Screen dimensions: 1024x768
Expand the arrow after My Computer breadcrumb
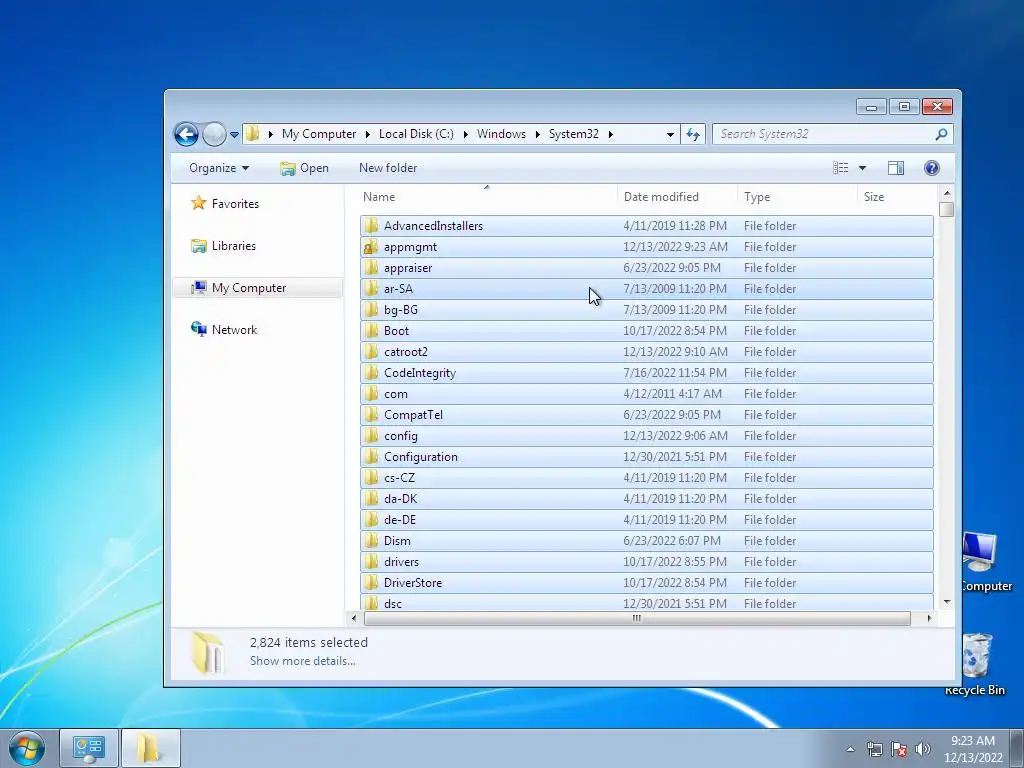click(x=367, y=134)
